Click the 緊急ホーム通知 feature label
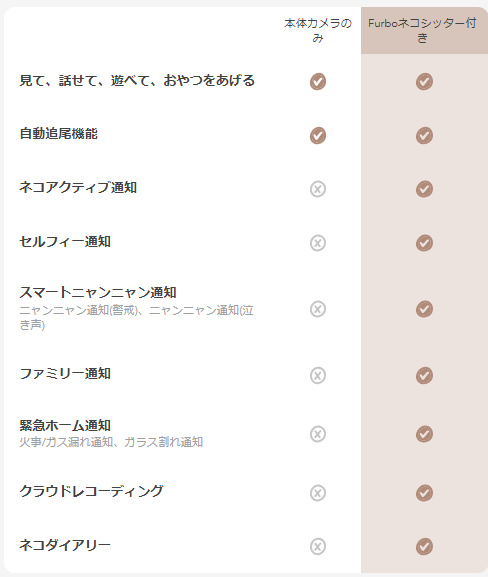 point(65,425)
